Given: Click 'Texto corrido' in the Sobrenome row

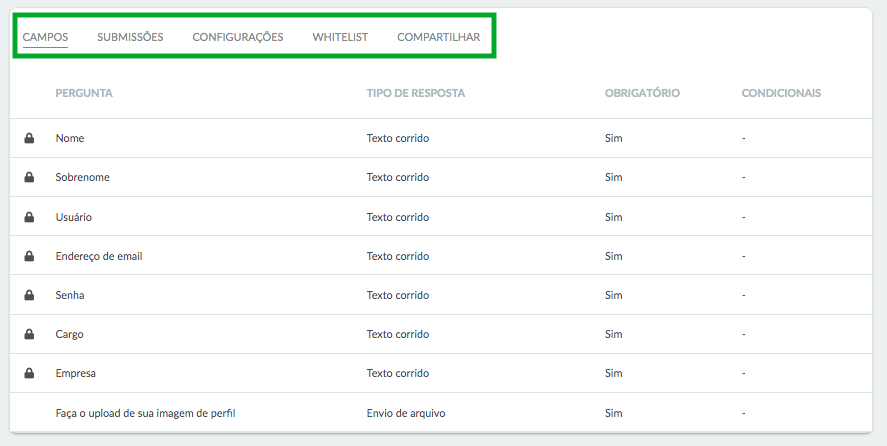Looking at the screenshot, I should tap(398, 177).
